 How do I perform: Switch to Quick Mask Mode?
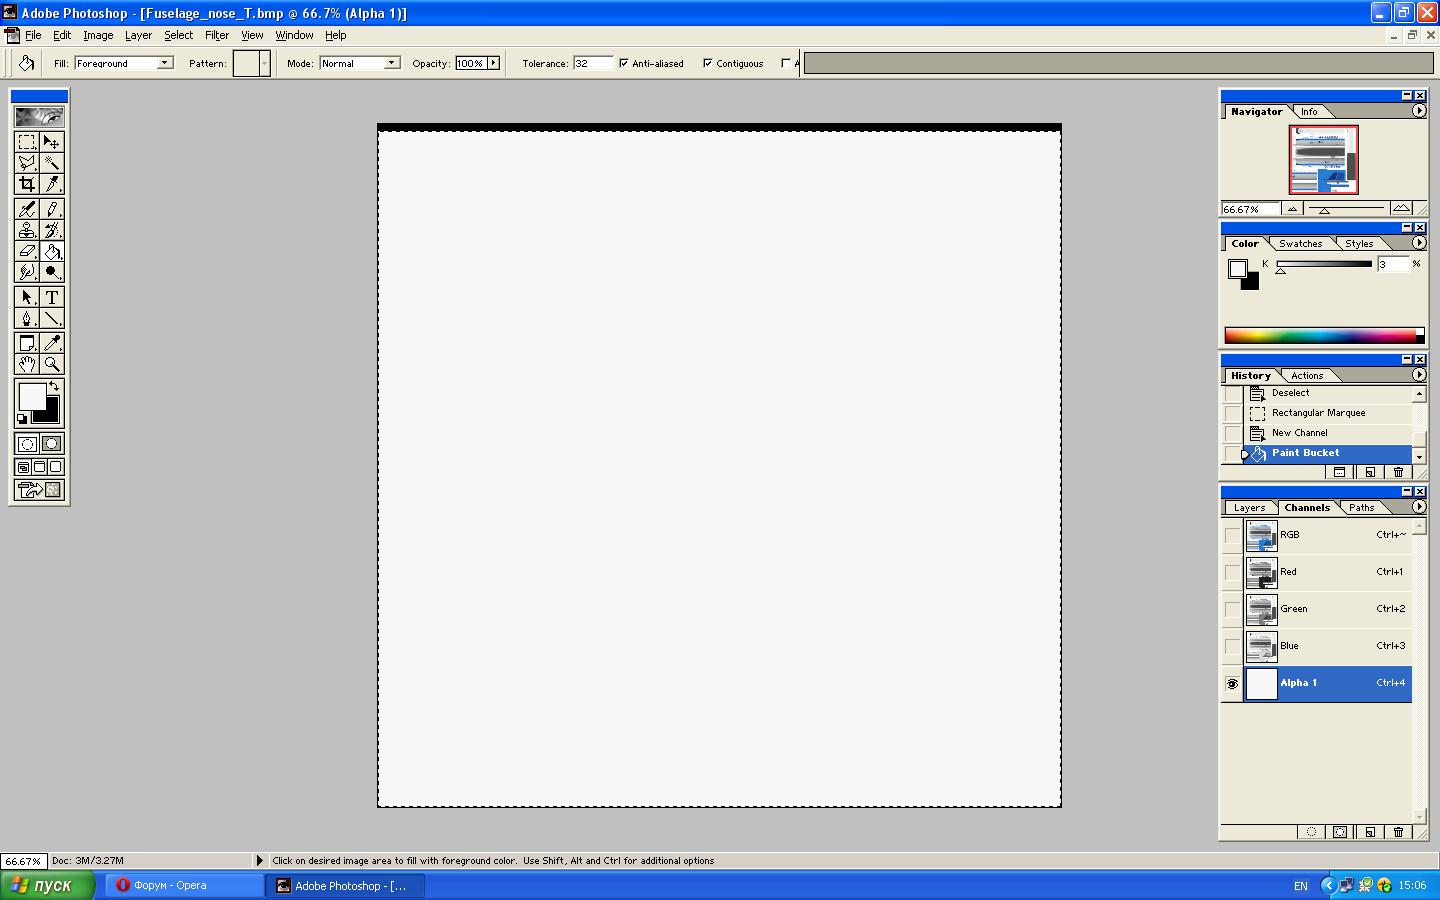52,444
